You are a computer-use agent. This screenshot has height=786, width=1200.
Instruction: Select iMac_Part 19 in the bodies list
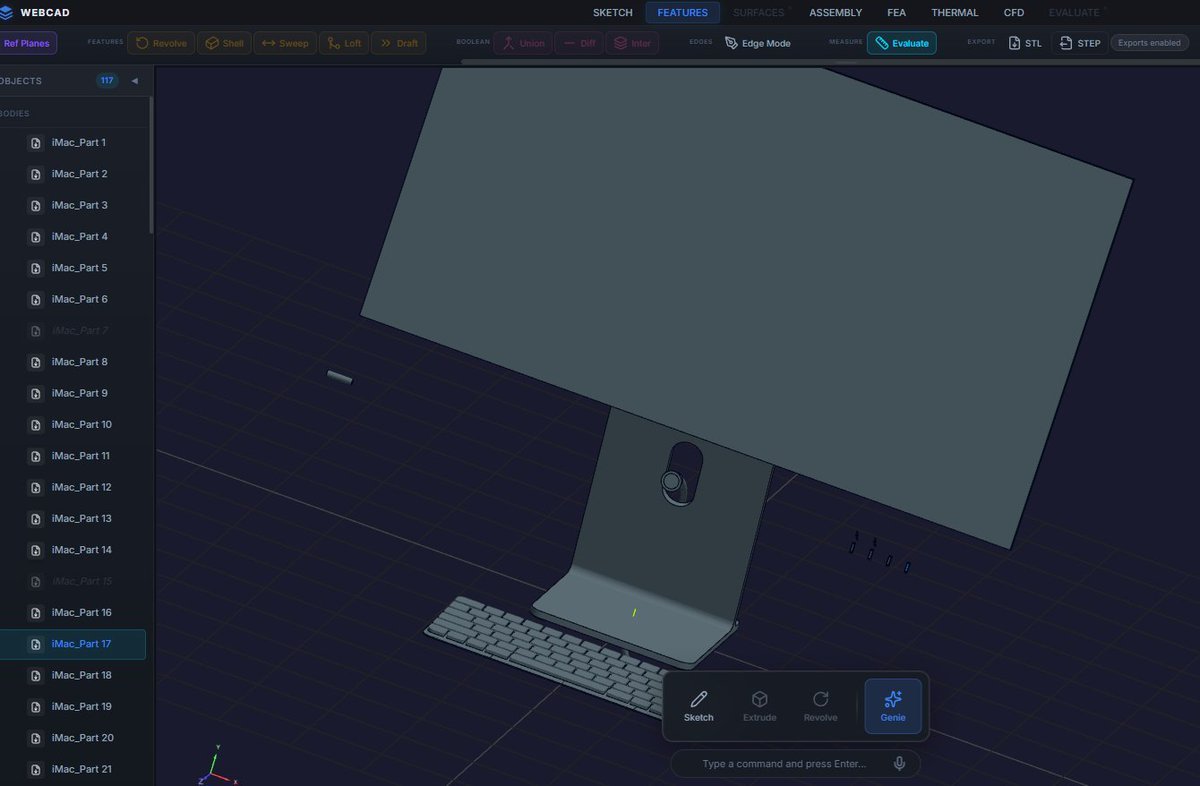coord(74,706)
